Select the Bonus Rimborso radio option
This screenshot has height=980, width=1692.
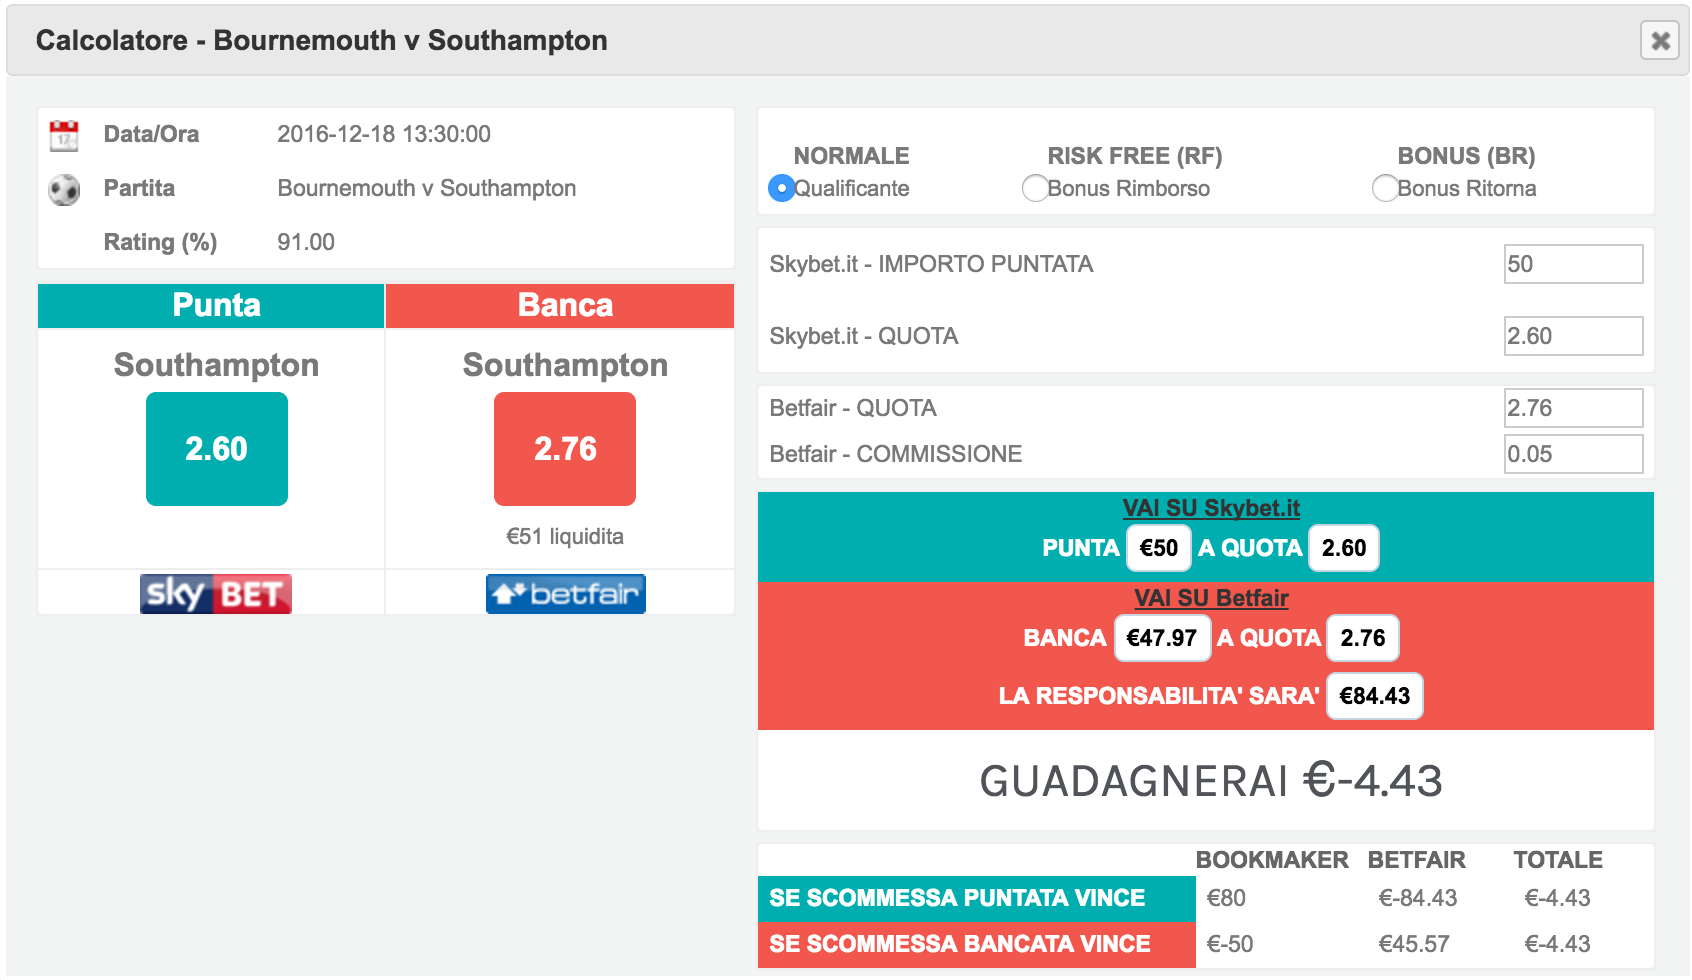[x=1035, y=188]
